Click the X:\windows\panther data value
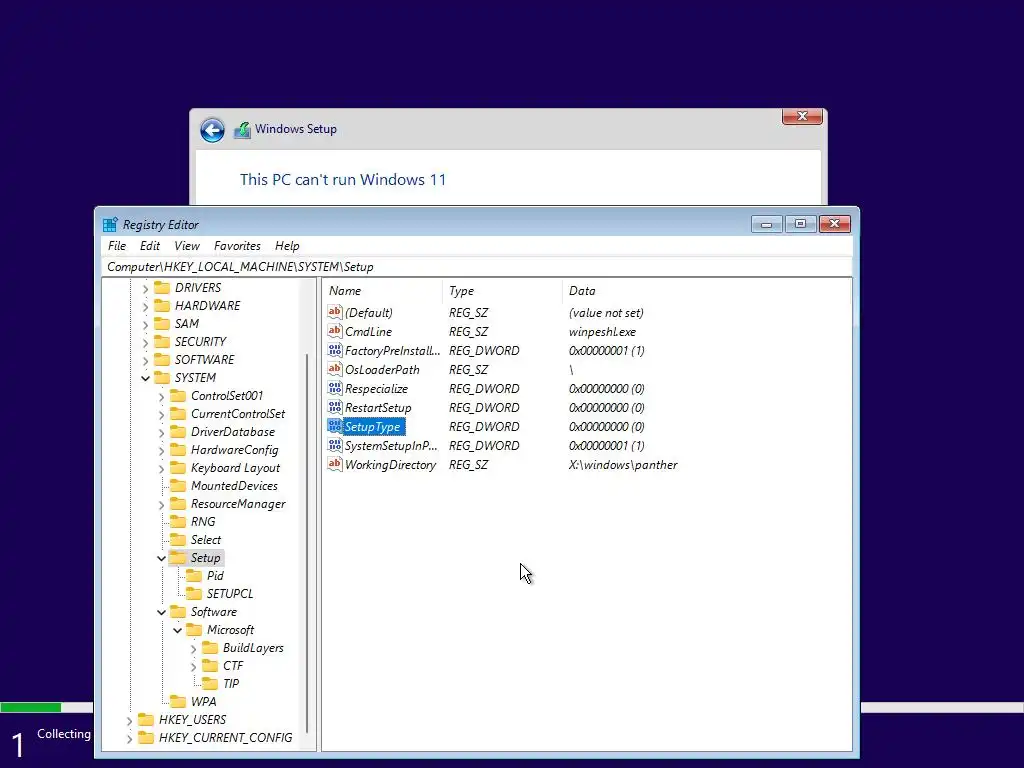This screenshot has height=768, width=1024. point(623,464)
